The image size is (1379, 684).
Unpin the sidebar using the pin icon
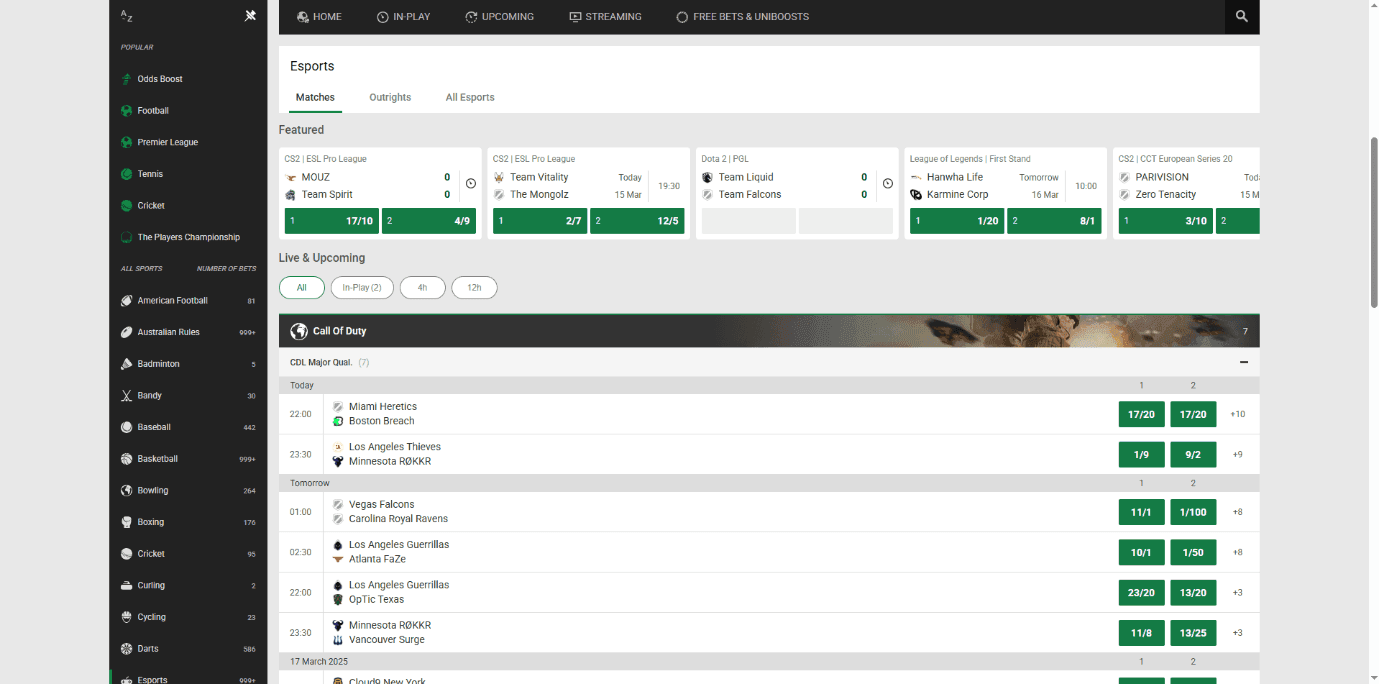coord(250,15)
